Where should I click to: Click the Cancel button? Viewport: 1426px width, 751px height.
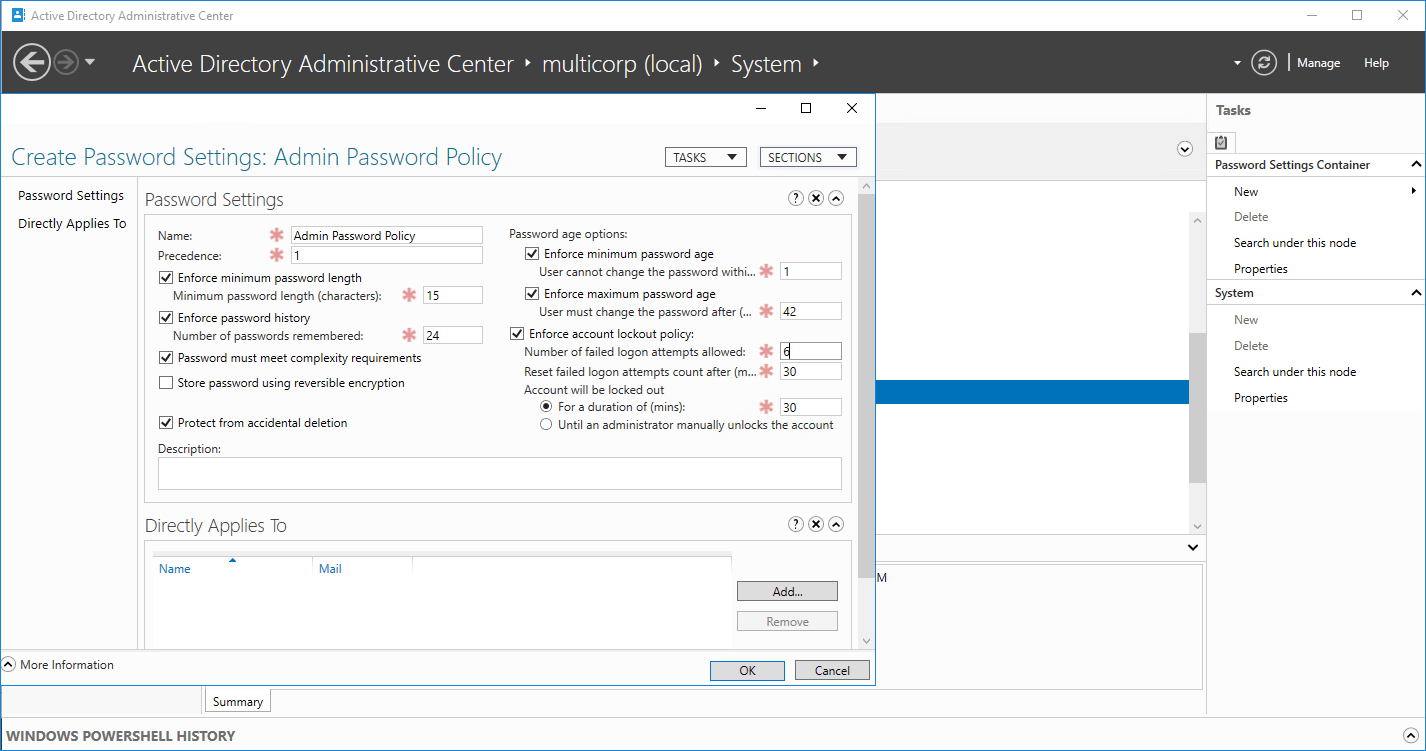tap(832, 670)
